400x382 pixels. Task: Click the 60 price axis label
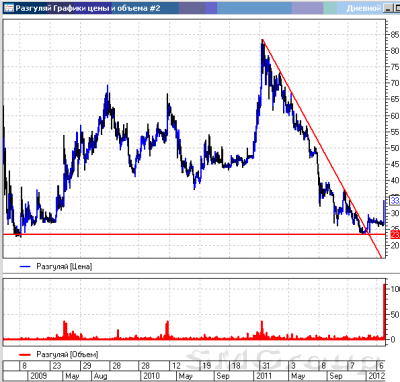point(395,115)
